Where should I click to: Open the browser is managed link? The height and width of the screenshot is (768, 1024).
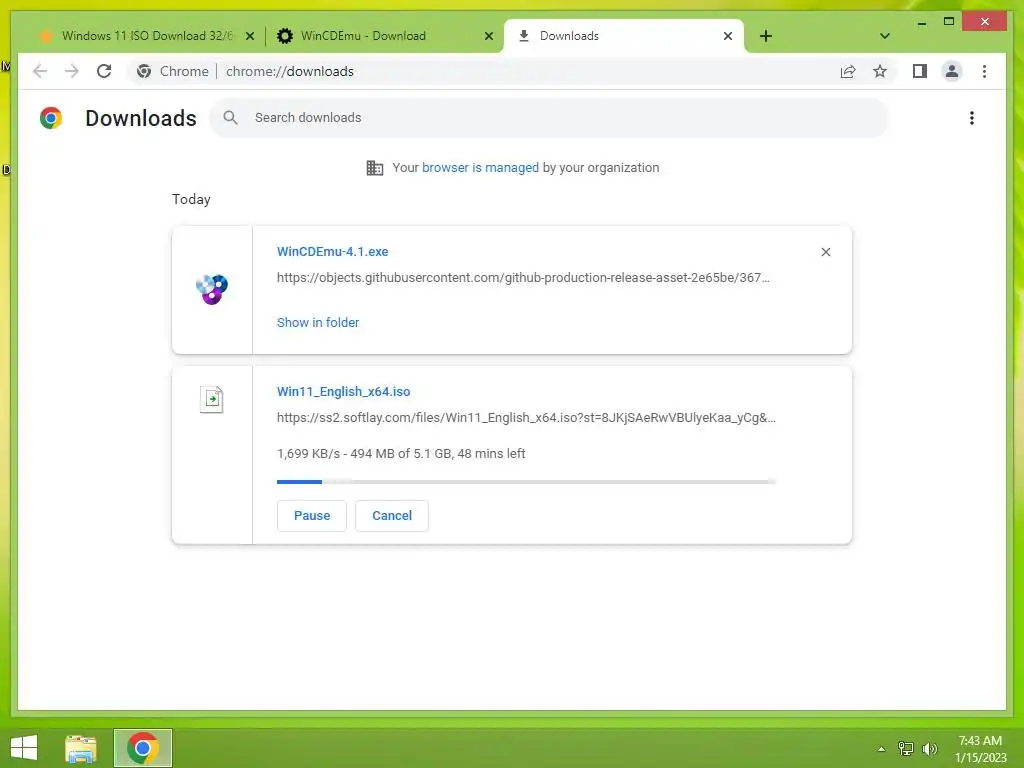click(x=480, y=168)
